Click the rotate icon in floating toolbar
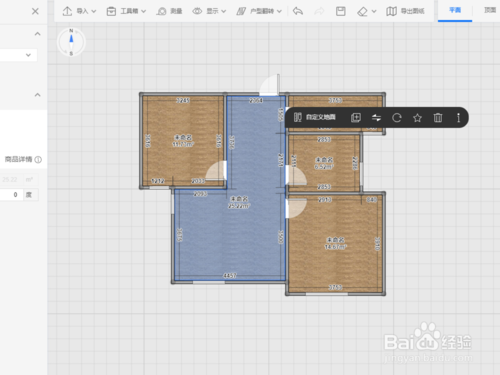500x375 pixels. click(397, 117)
